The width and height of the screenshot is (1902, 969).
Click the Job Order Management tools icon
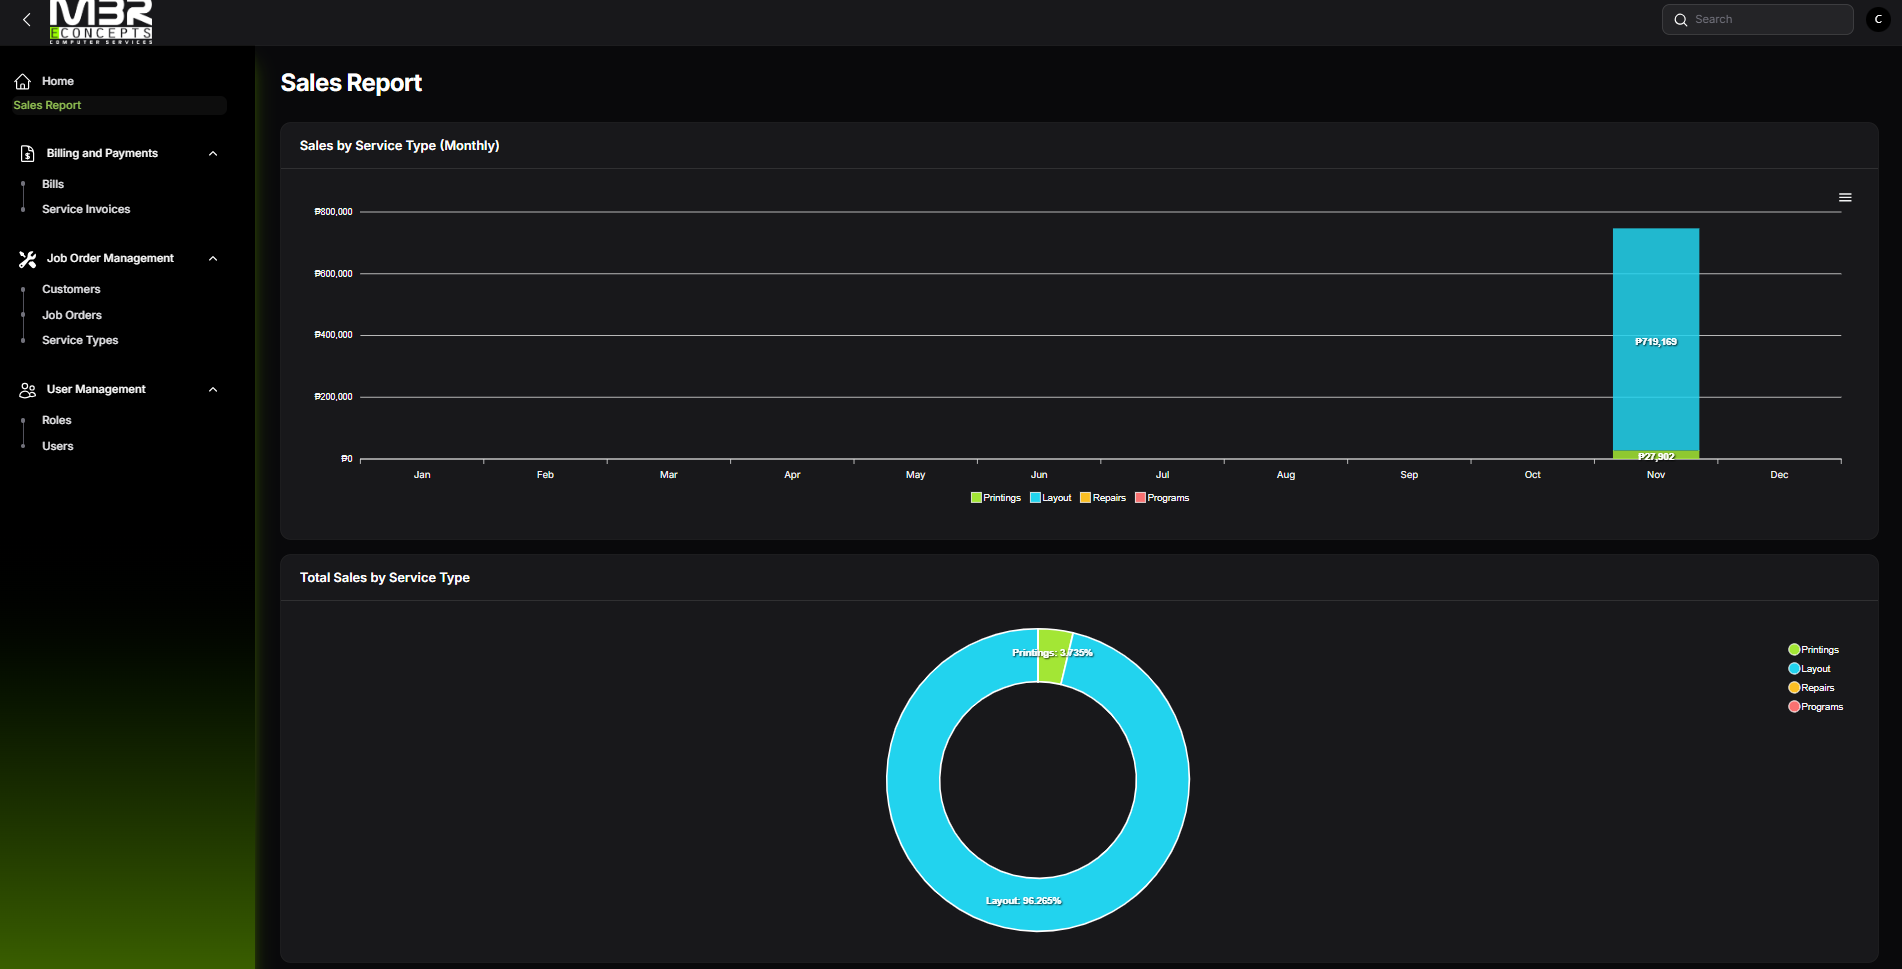[x=27, y=259]
